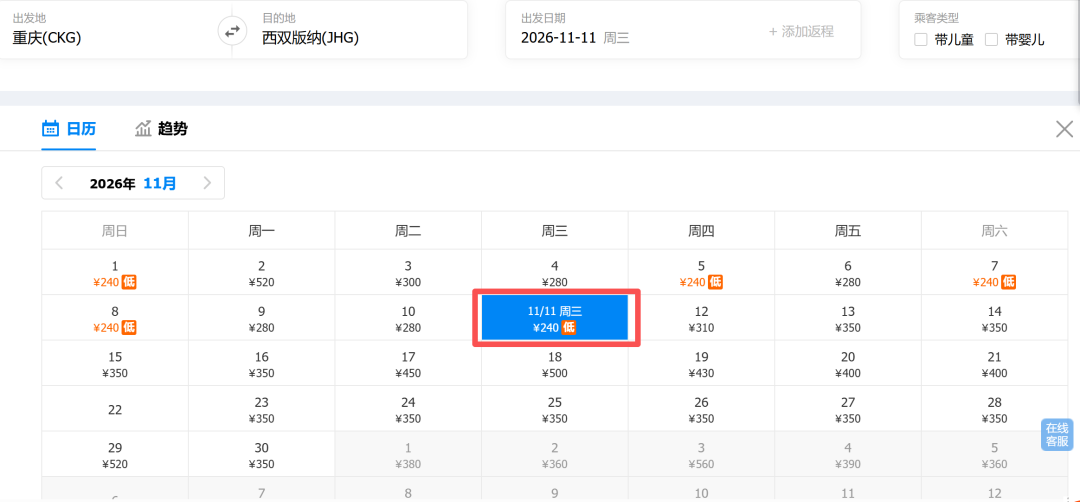Tick the 带儿童 checkbox

click(920, 40)
